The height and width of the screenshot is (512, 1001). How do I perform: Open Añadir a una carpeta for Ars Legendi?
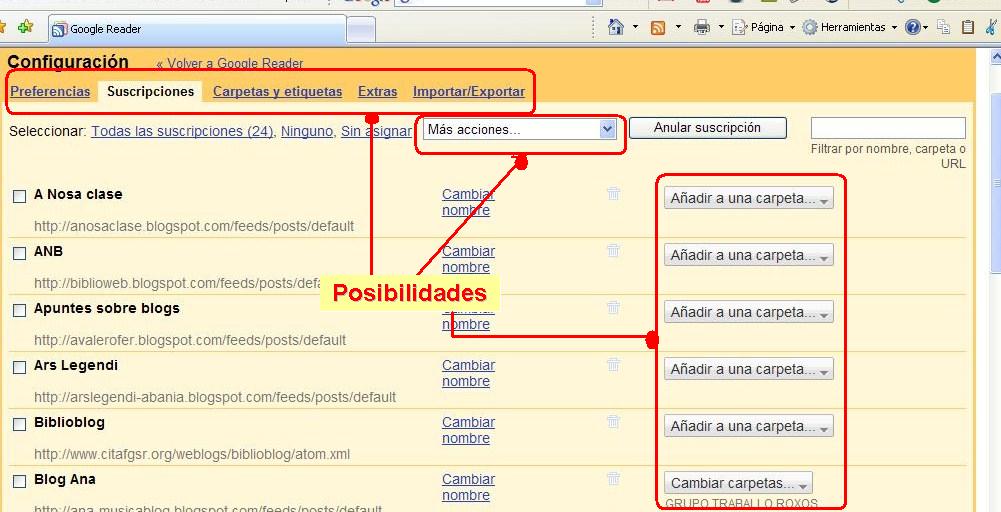pos(749,369)
